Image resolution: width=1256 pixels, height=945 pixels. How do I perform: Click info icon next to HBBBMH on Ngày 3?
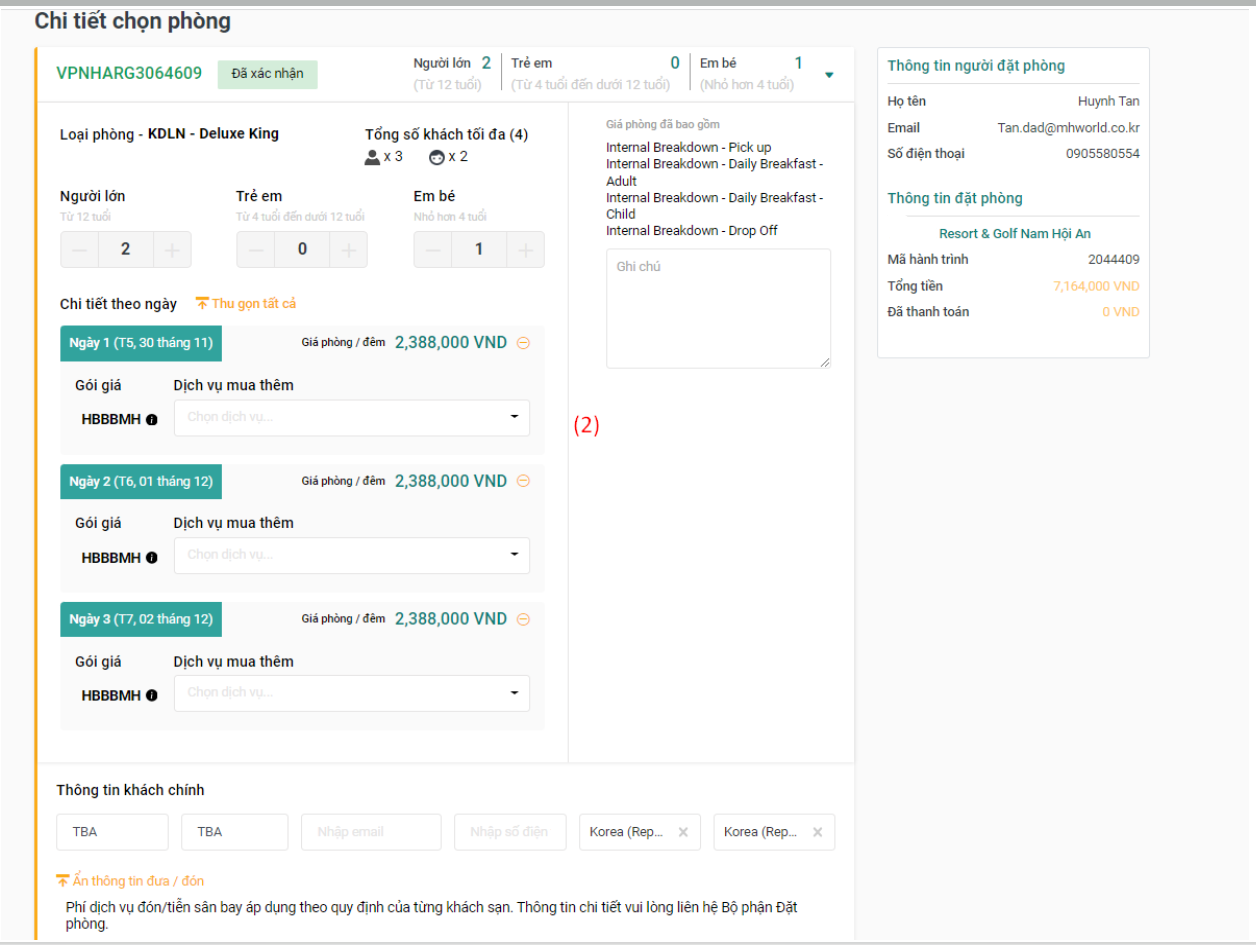[x=152, y=696]
